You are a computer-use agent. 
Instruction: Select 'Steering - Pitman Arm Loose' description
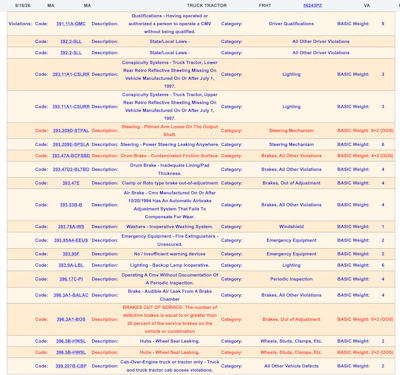click(x=170, y=131)
